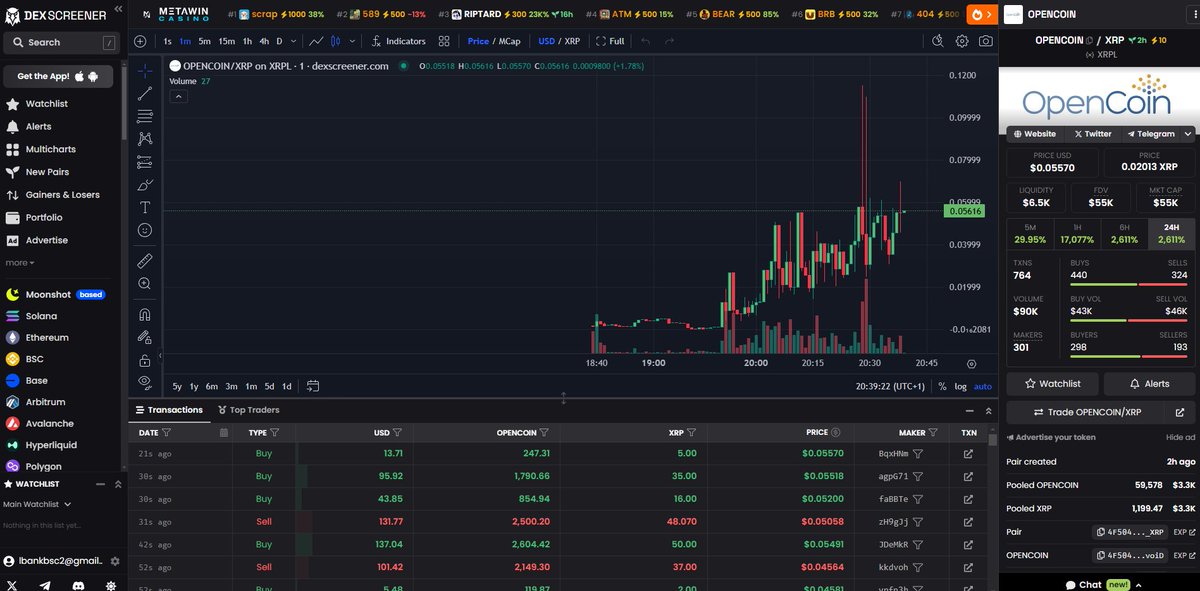Viewport: 1200px width, 591px height.
Task: Select the XABCD pattern tool
Action: [x=145, y=139]
